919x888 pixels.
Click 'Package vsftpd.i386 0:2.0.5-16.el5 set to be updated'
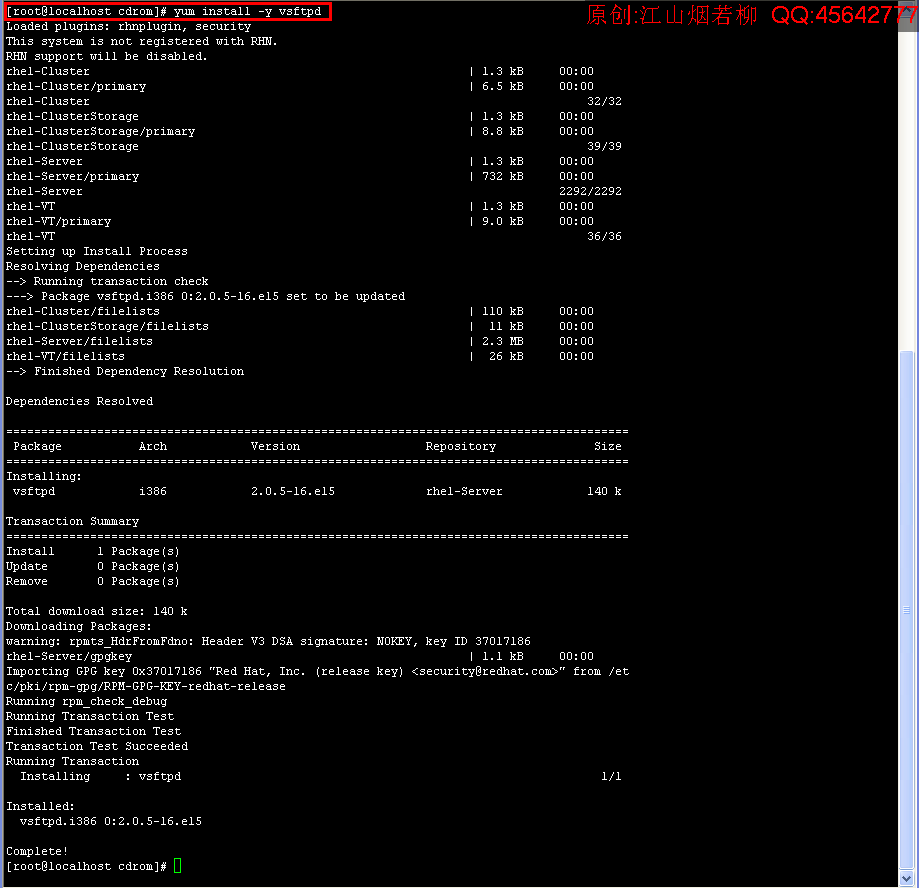(223, 297)
